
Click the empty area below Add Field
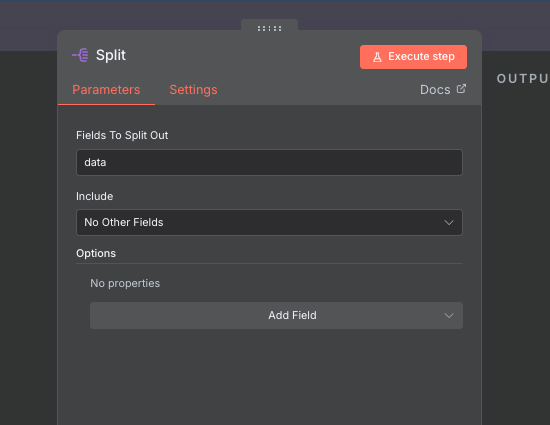coord(269,377)
